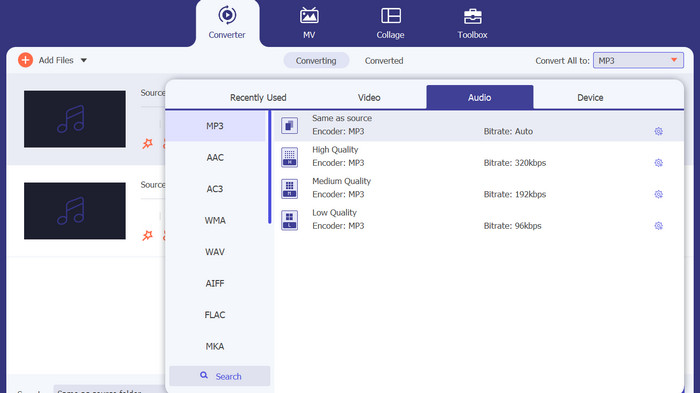Open the Collage module

point(390,23)
